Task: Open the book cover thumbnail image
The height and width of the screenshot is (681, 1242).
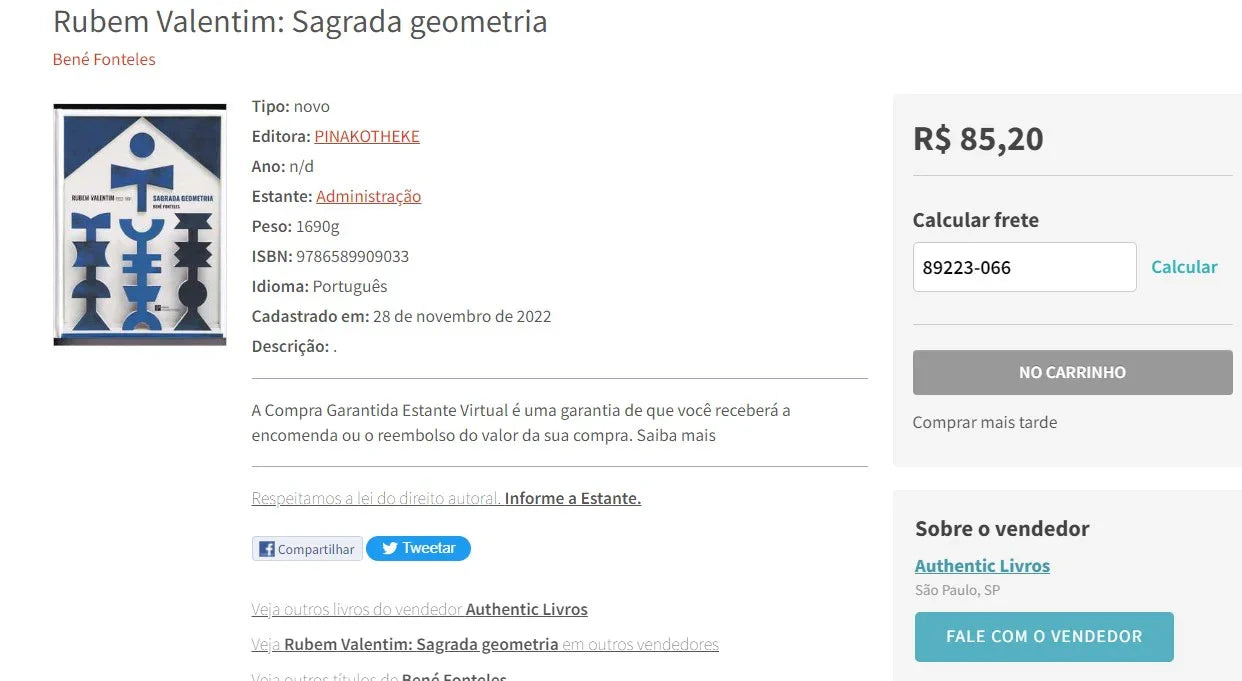Action: coord(140,225)
